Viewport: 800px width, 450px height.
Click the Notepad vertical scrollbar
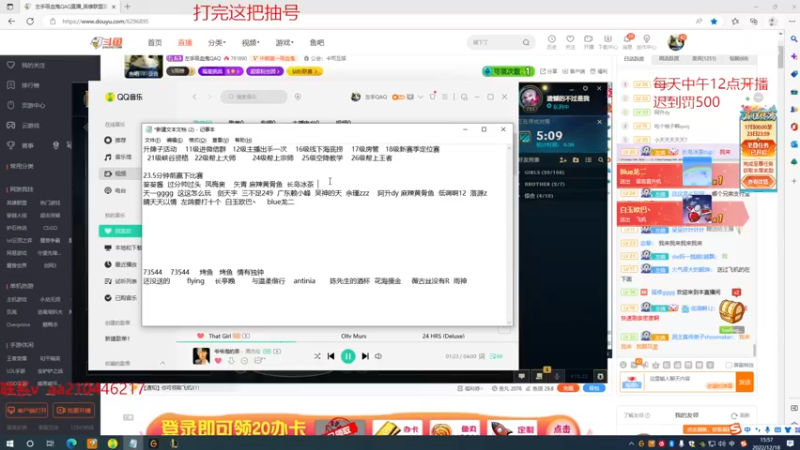pyautogui.click(x=509, y=235)
